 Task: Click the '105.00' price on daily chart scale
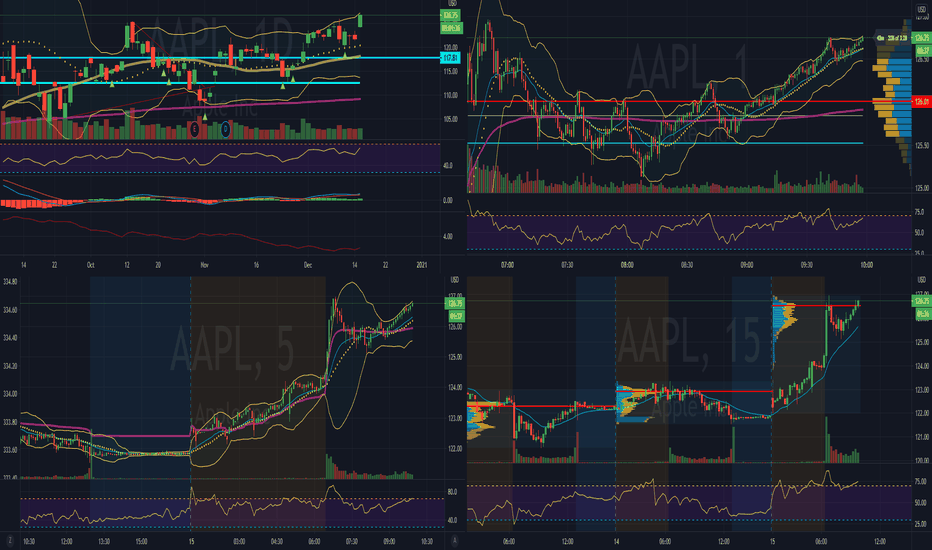[451, 120]
